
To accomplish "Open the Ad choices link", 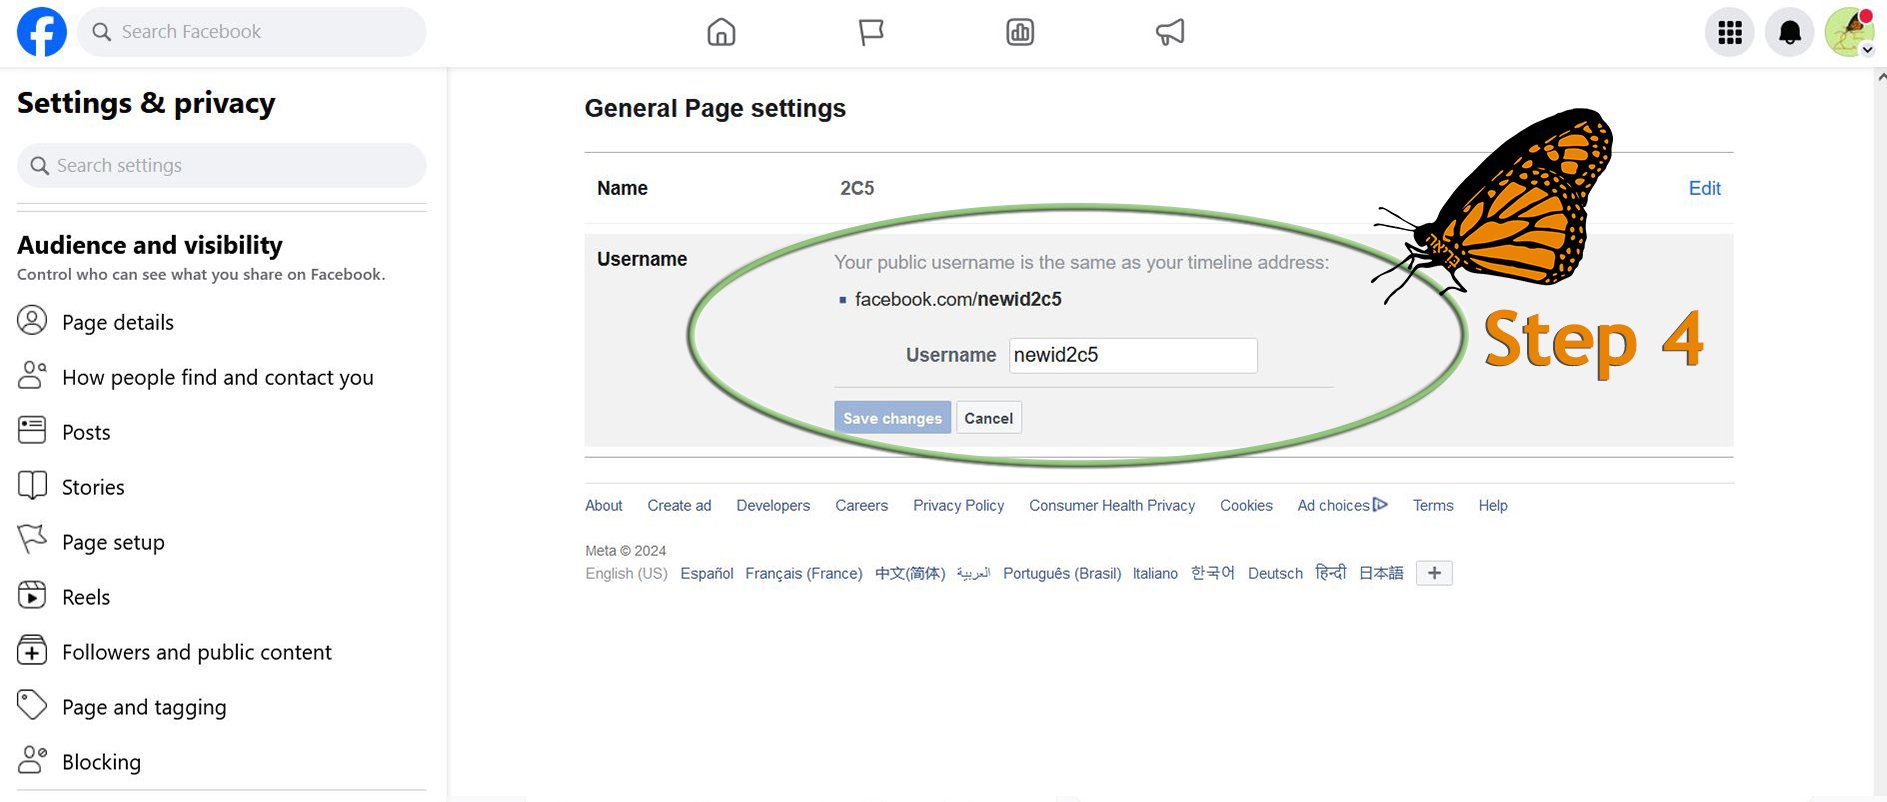I will coord(1333,505).
